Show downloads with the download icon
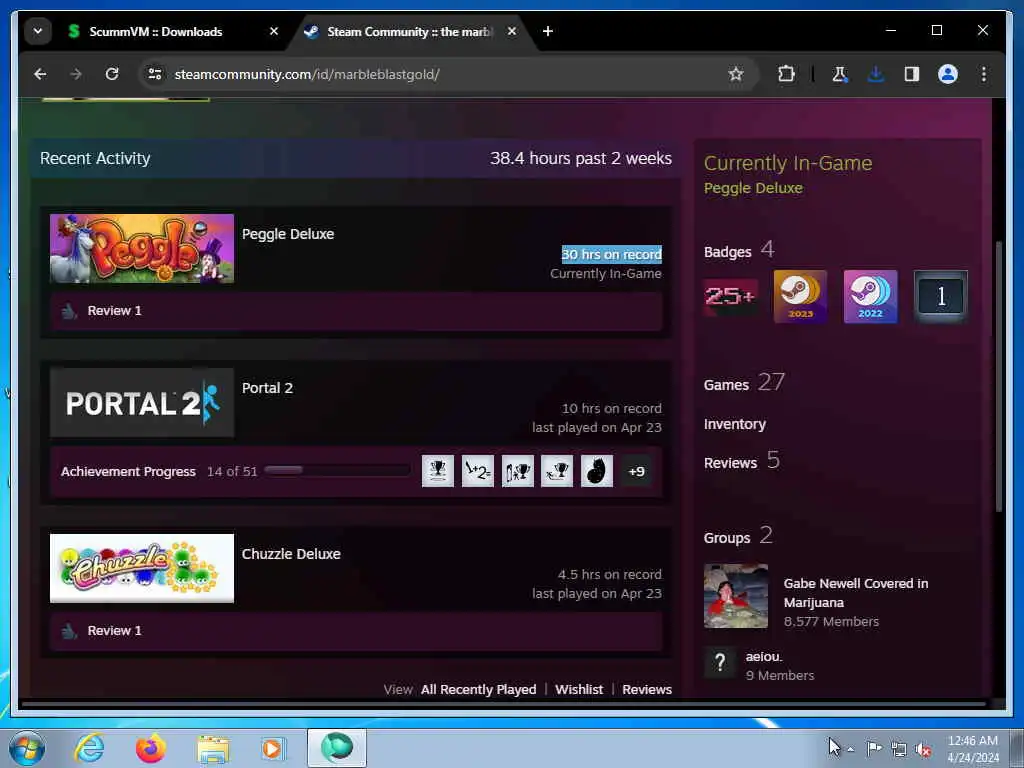Viewport: 1024px width, 768px height. [876, 74]
